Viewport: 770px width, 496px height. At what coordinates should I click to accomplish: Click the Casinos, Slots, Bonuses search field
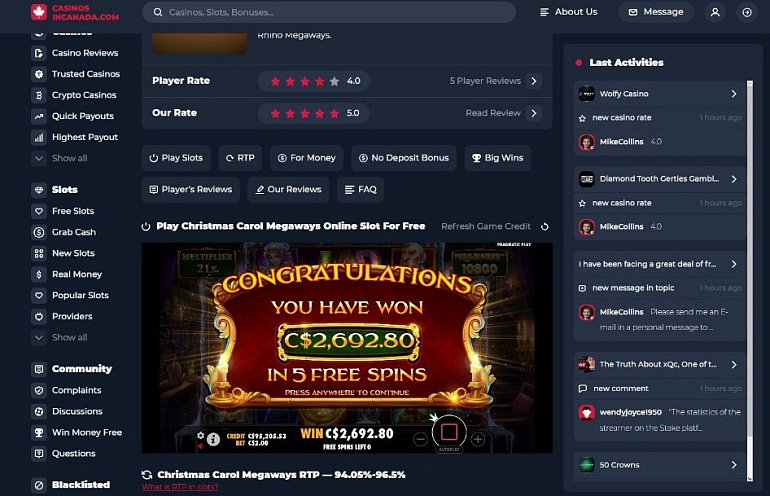pyautogui.click(x=329, y=12)
